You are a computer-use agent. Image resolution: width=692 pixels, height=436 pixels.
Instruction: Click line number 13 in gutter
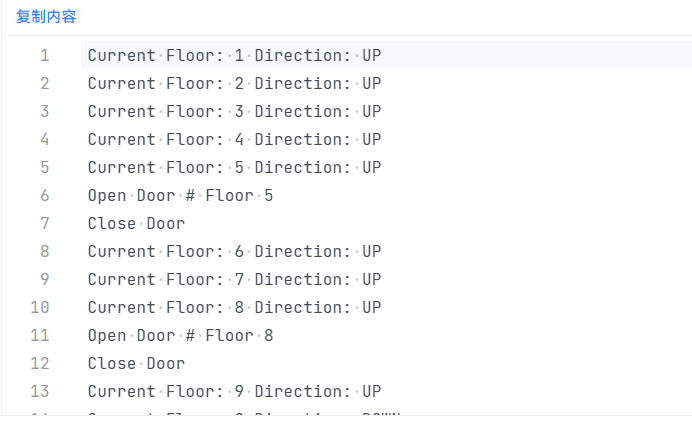click(40, 392)
